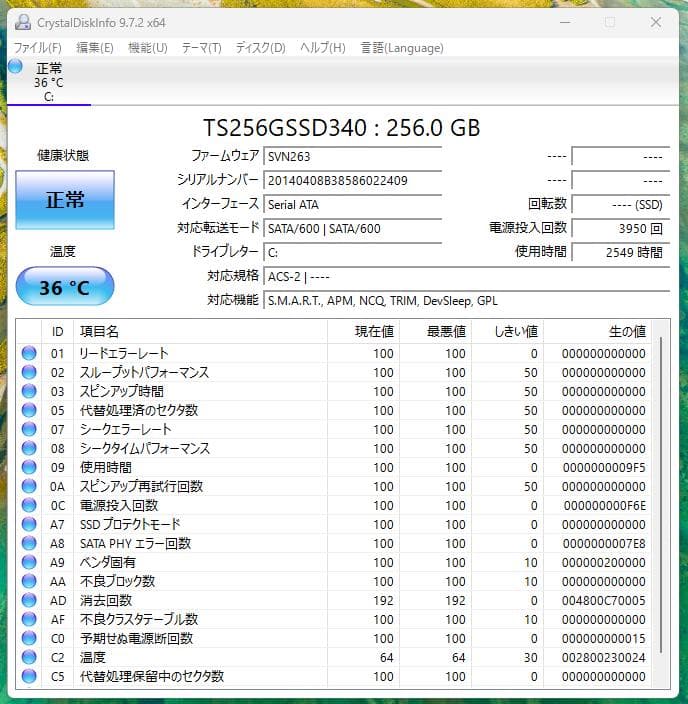Click the しきい値 column header
This screenshot has width=688, height=704.
(507, 331)
